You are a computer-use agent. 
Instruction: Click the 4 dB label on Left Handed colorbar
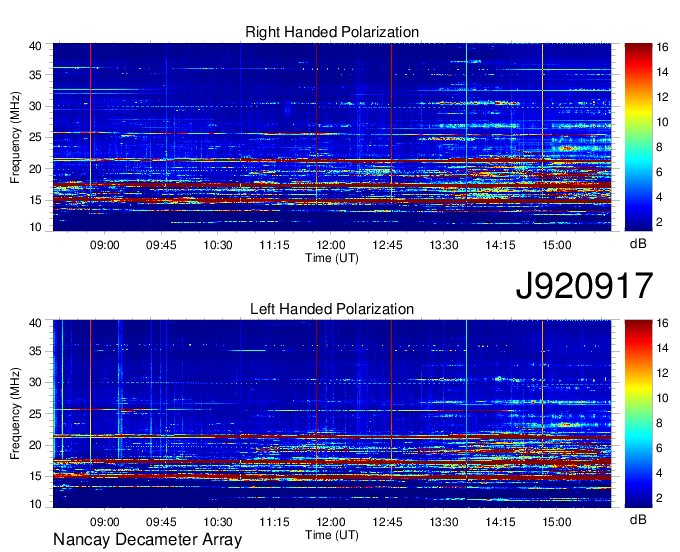click(659, 473)
